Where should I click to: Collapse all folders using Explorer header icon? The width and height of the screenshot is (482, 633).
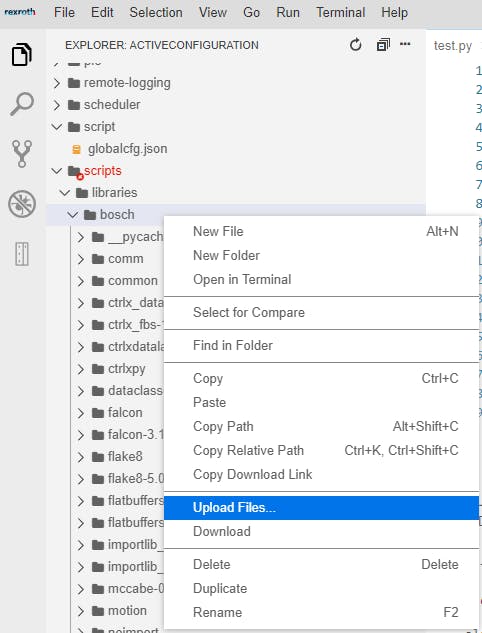(383, 45)
